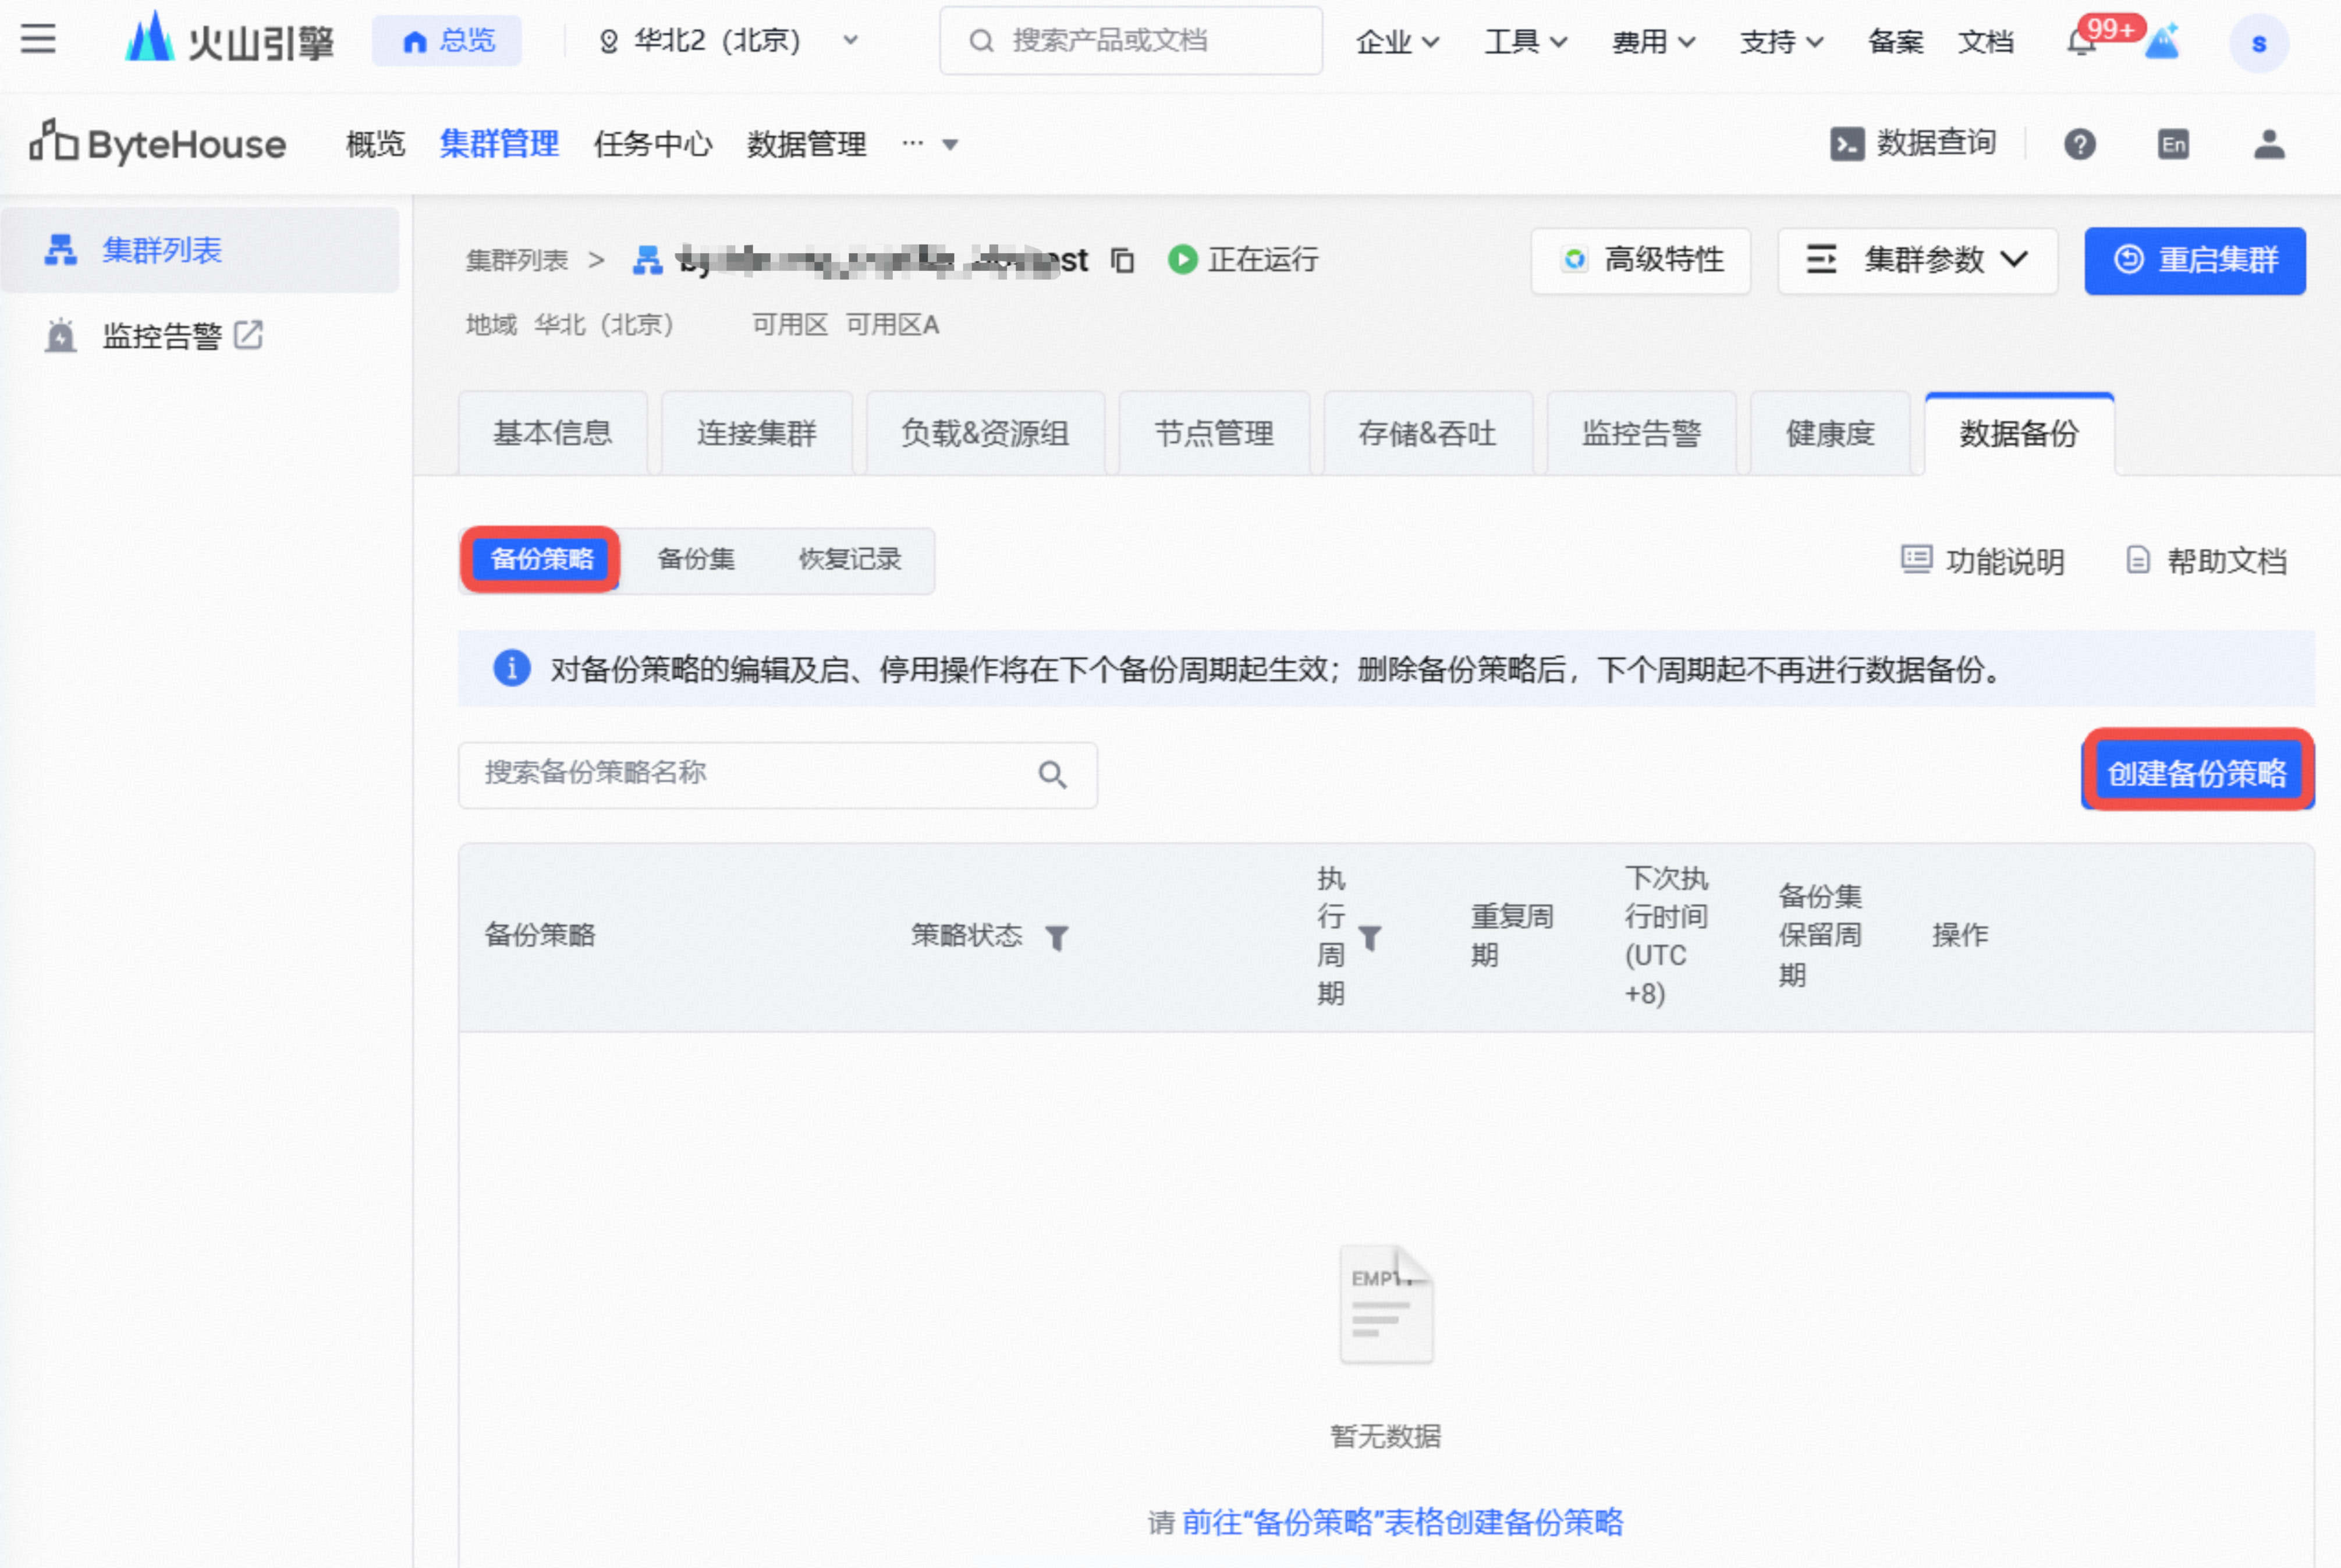Image resolution: width=2341 pixels, height=1568 pixels.
Task: Open 数据查询 console
Action: click(x=1913, y=144)
